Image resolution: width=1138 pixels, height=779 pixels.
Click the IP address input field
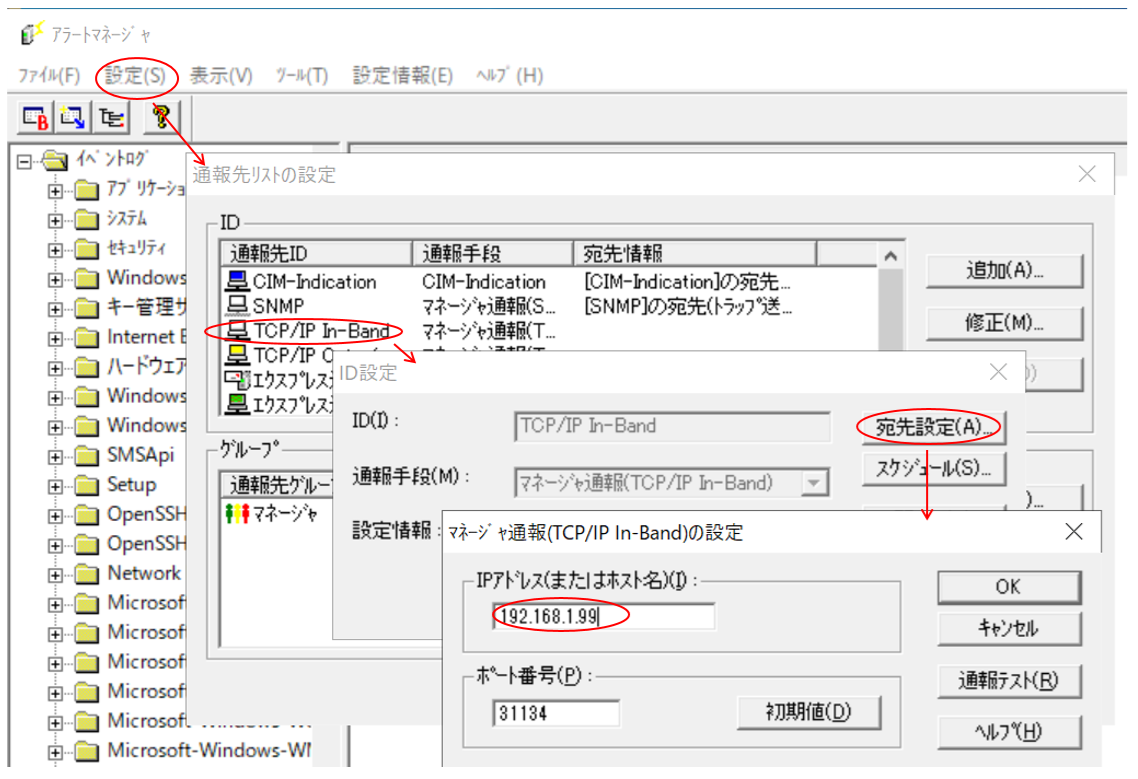[603, 617]
